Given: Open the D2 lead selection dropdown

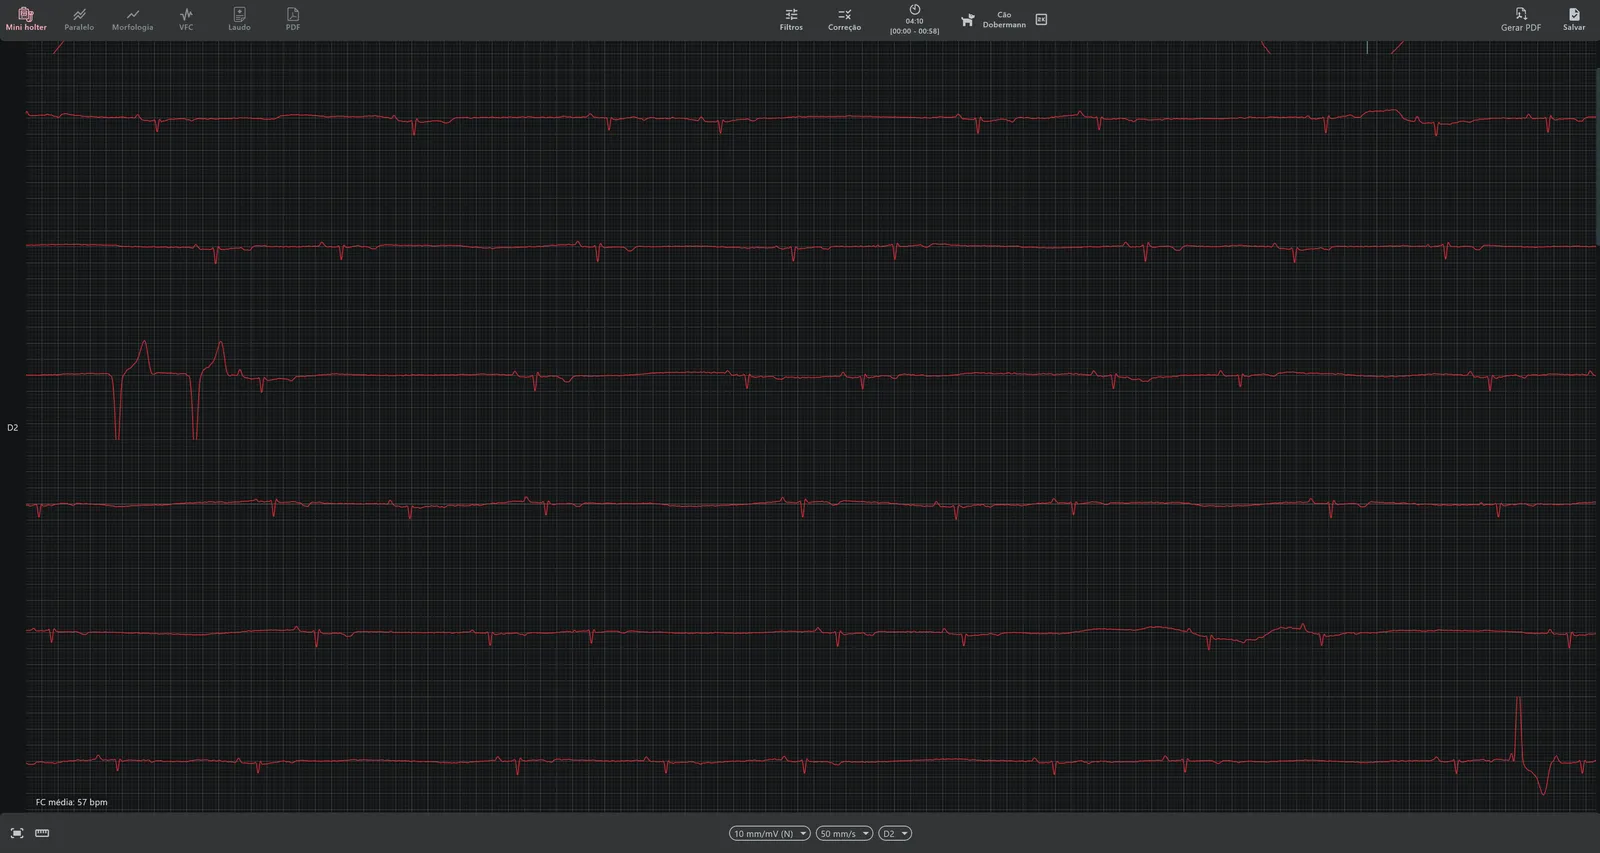Looking at the screenshot, I should [x=895, y=833].
